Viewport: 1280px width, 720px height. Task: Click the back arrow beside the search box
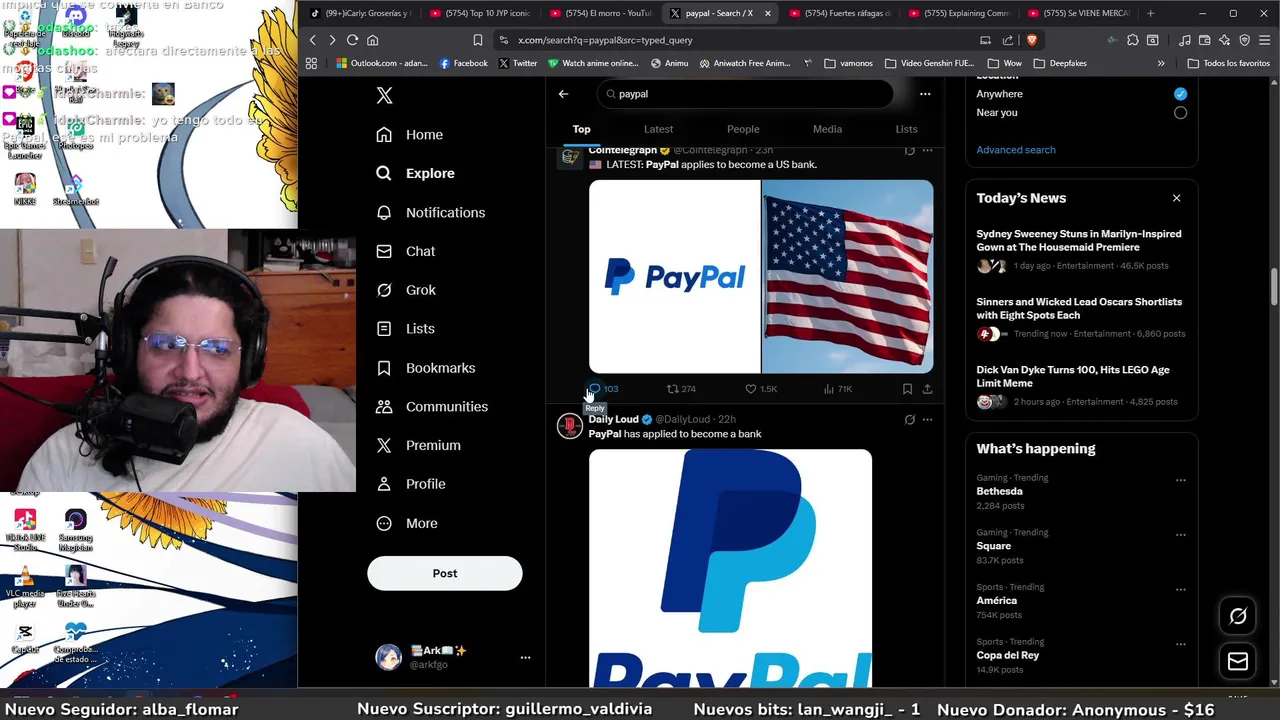(x=563, y=94)
